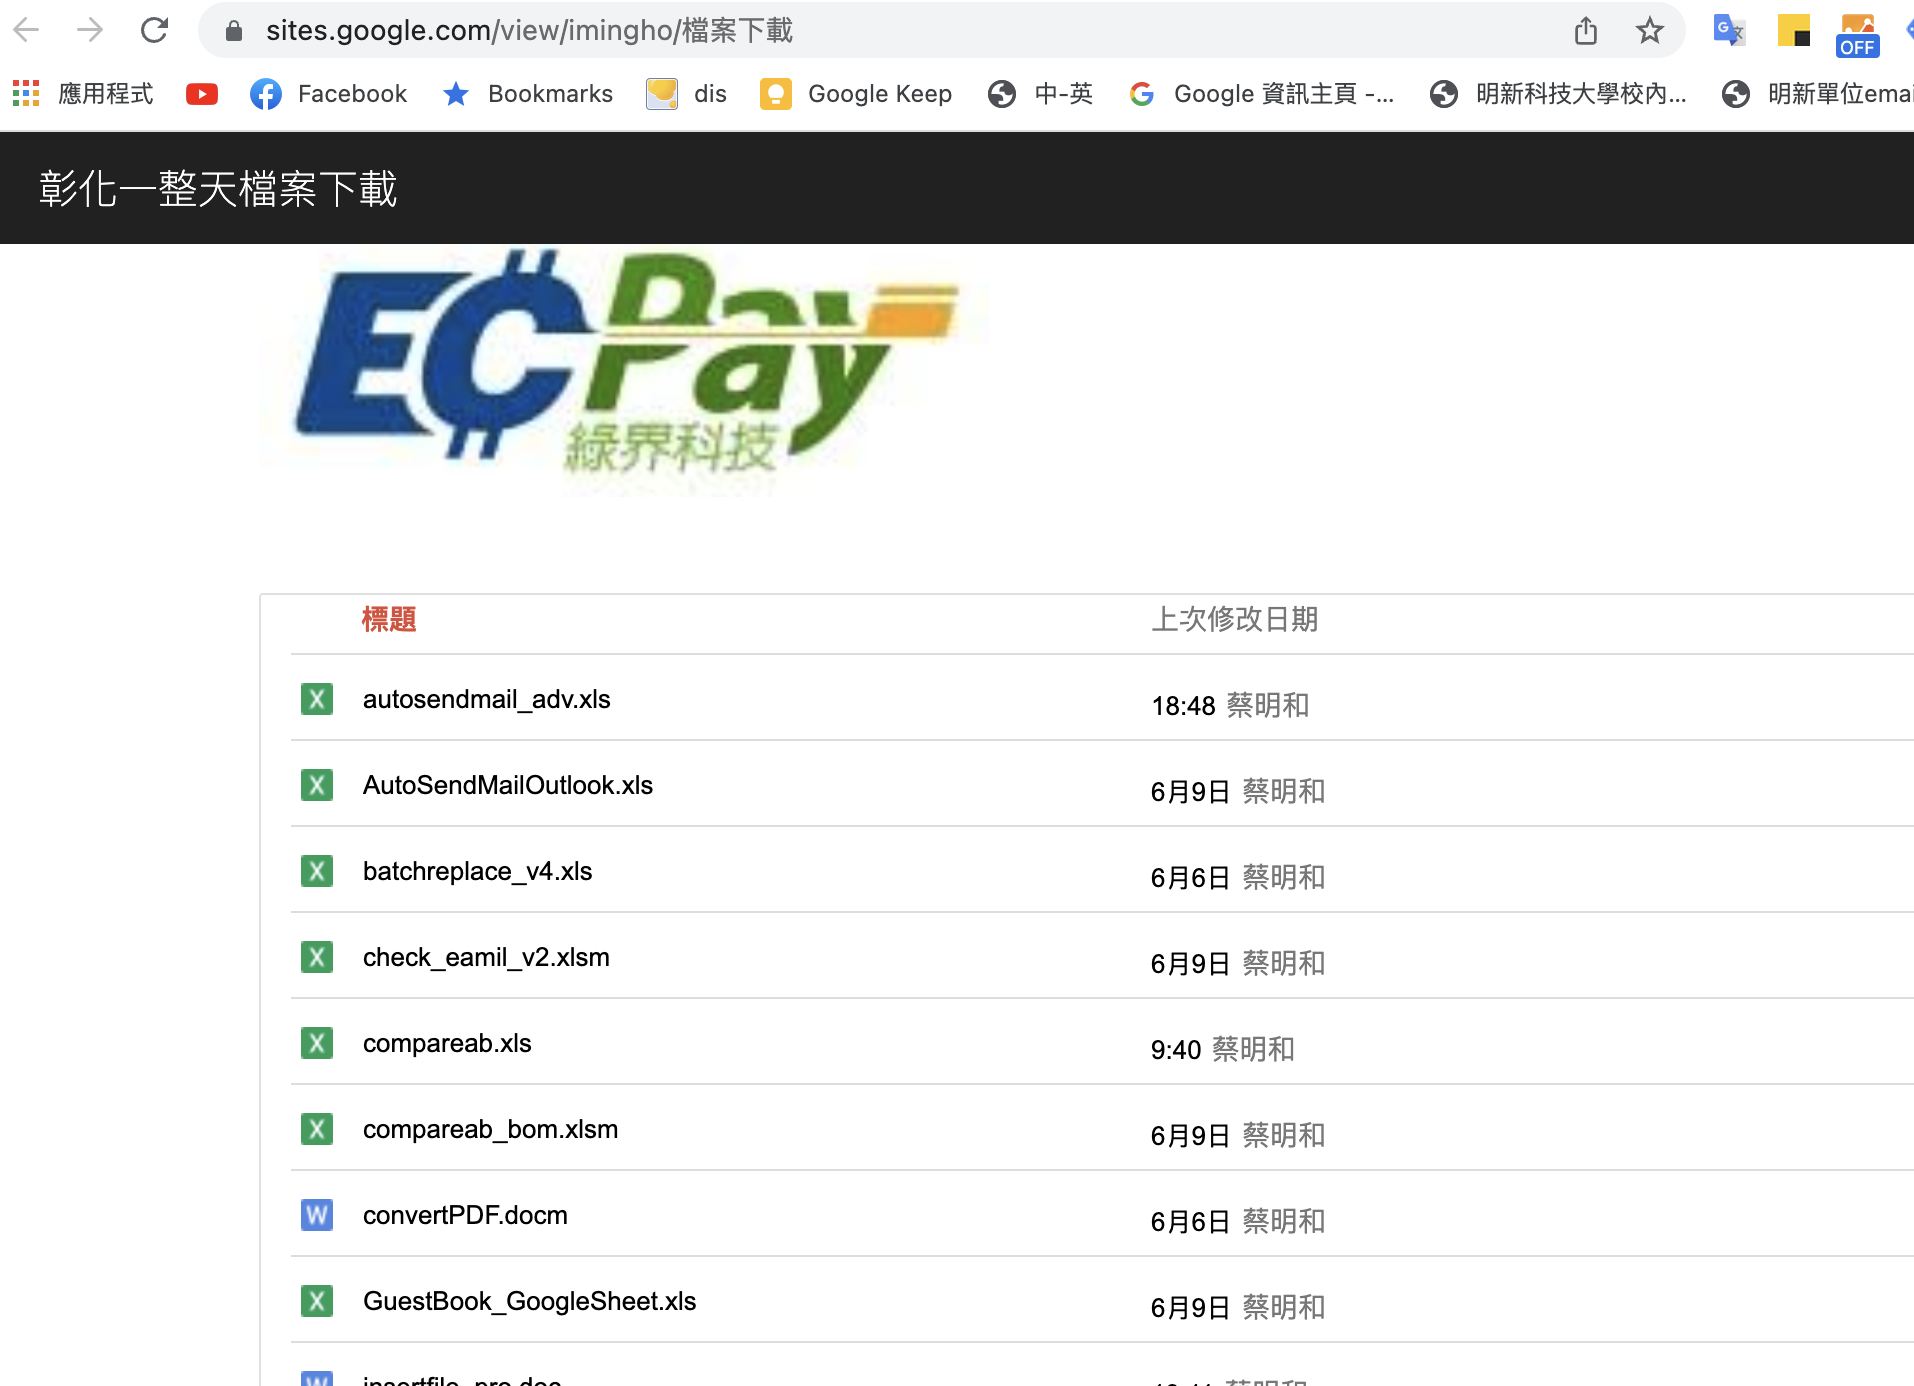
Task: Click Excel icon for compareab_bom.xlsm
Action: (317, 1129)
